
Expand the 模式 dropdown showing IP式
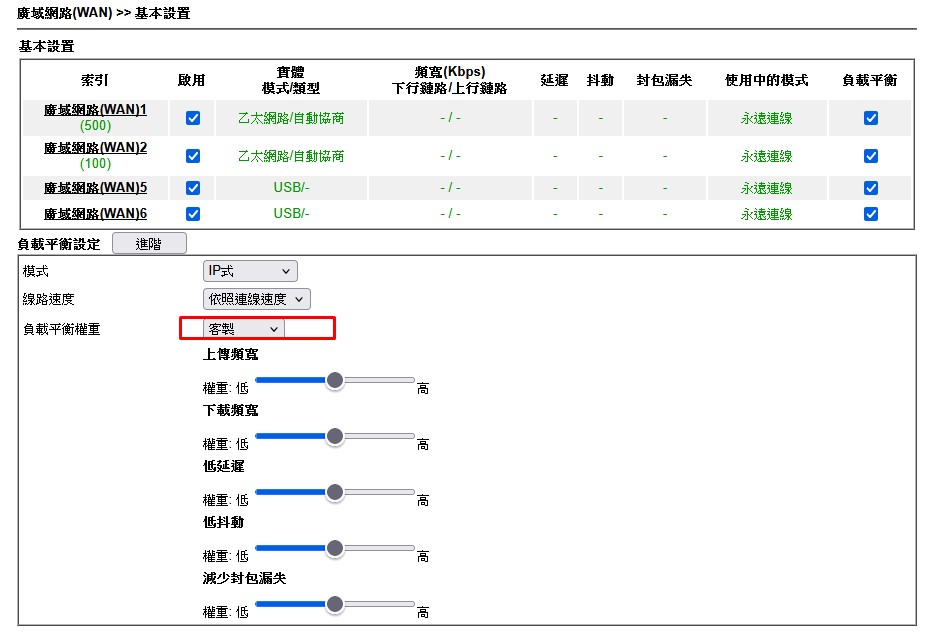coord(249,272)
